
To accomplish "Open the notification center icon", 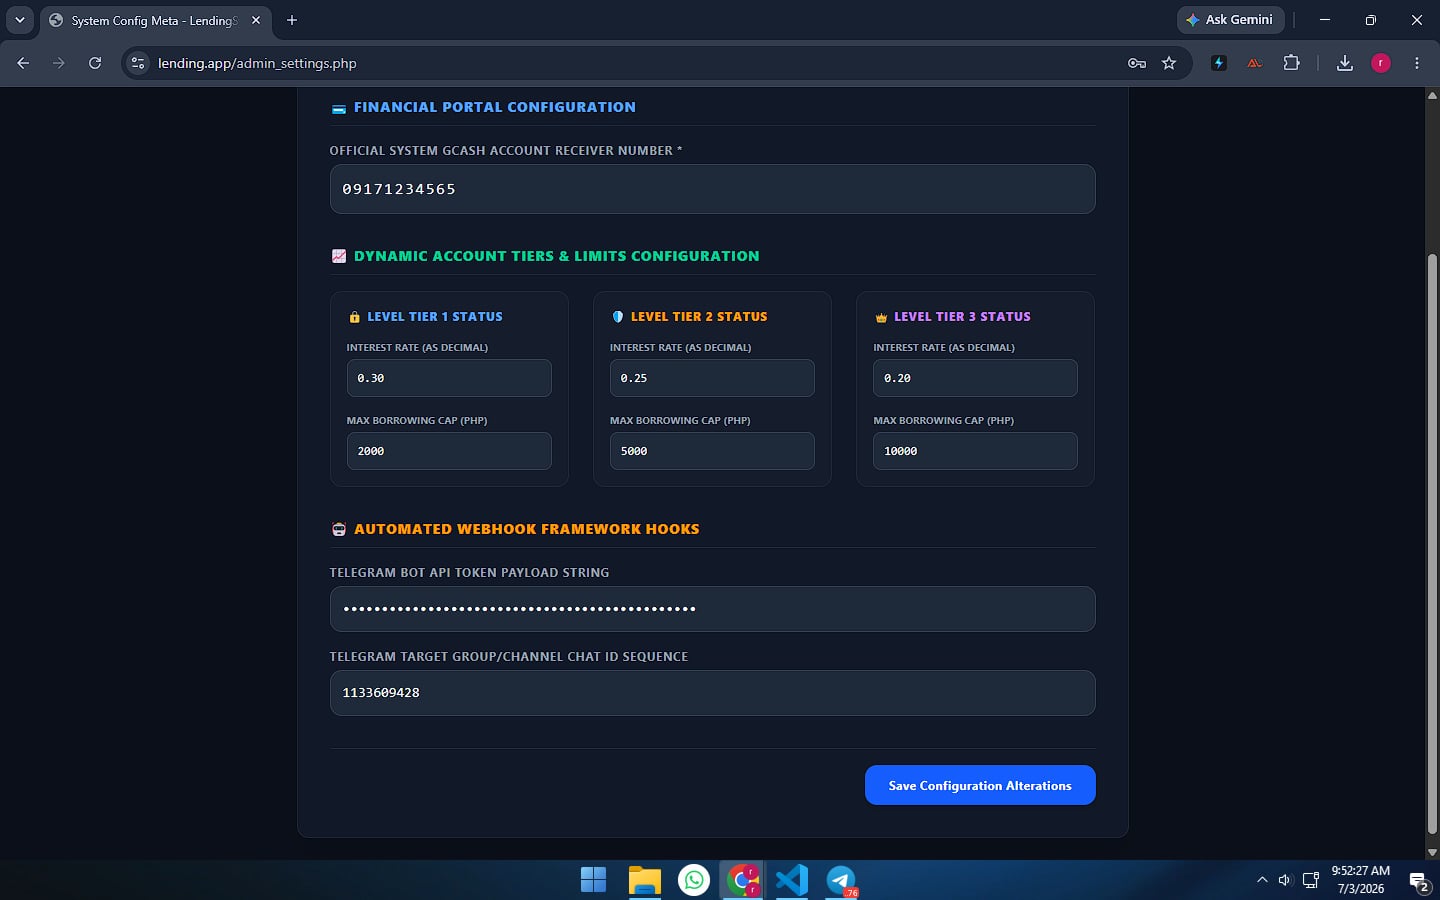I will [x=1419, y=881].
